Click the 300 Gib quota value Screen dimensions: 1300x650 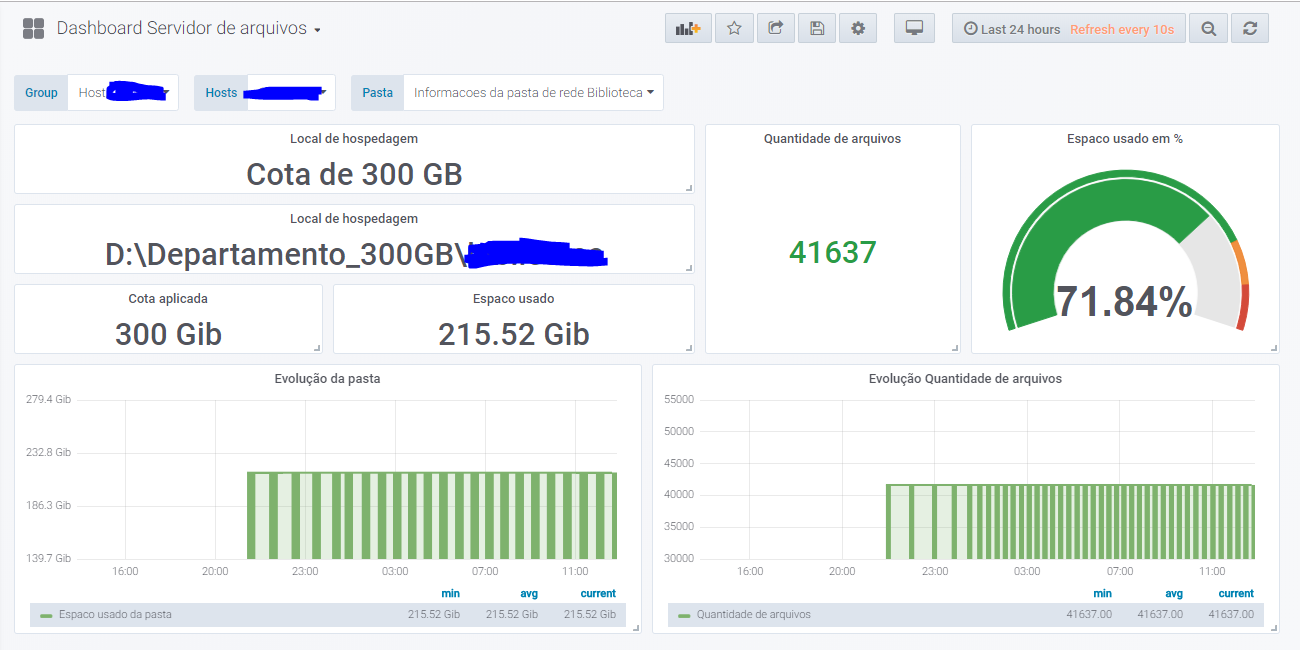click(x=168, y=334)
